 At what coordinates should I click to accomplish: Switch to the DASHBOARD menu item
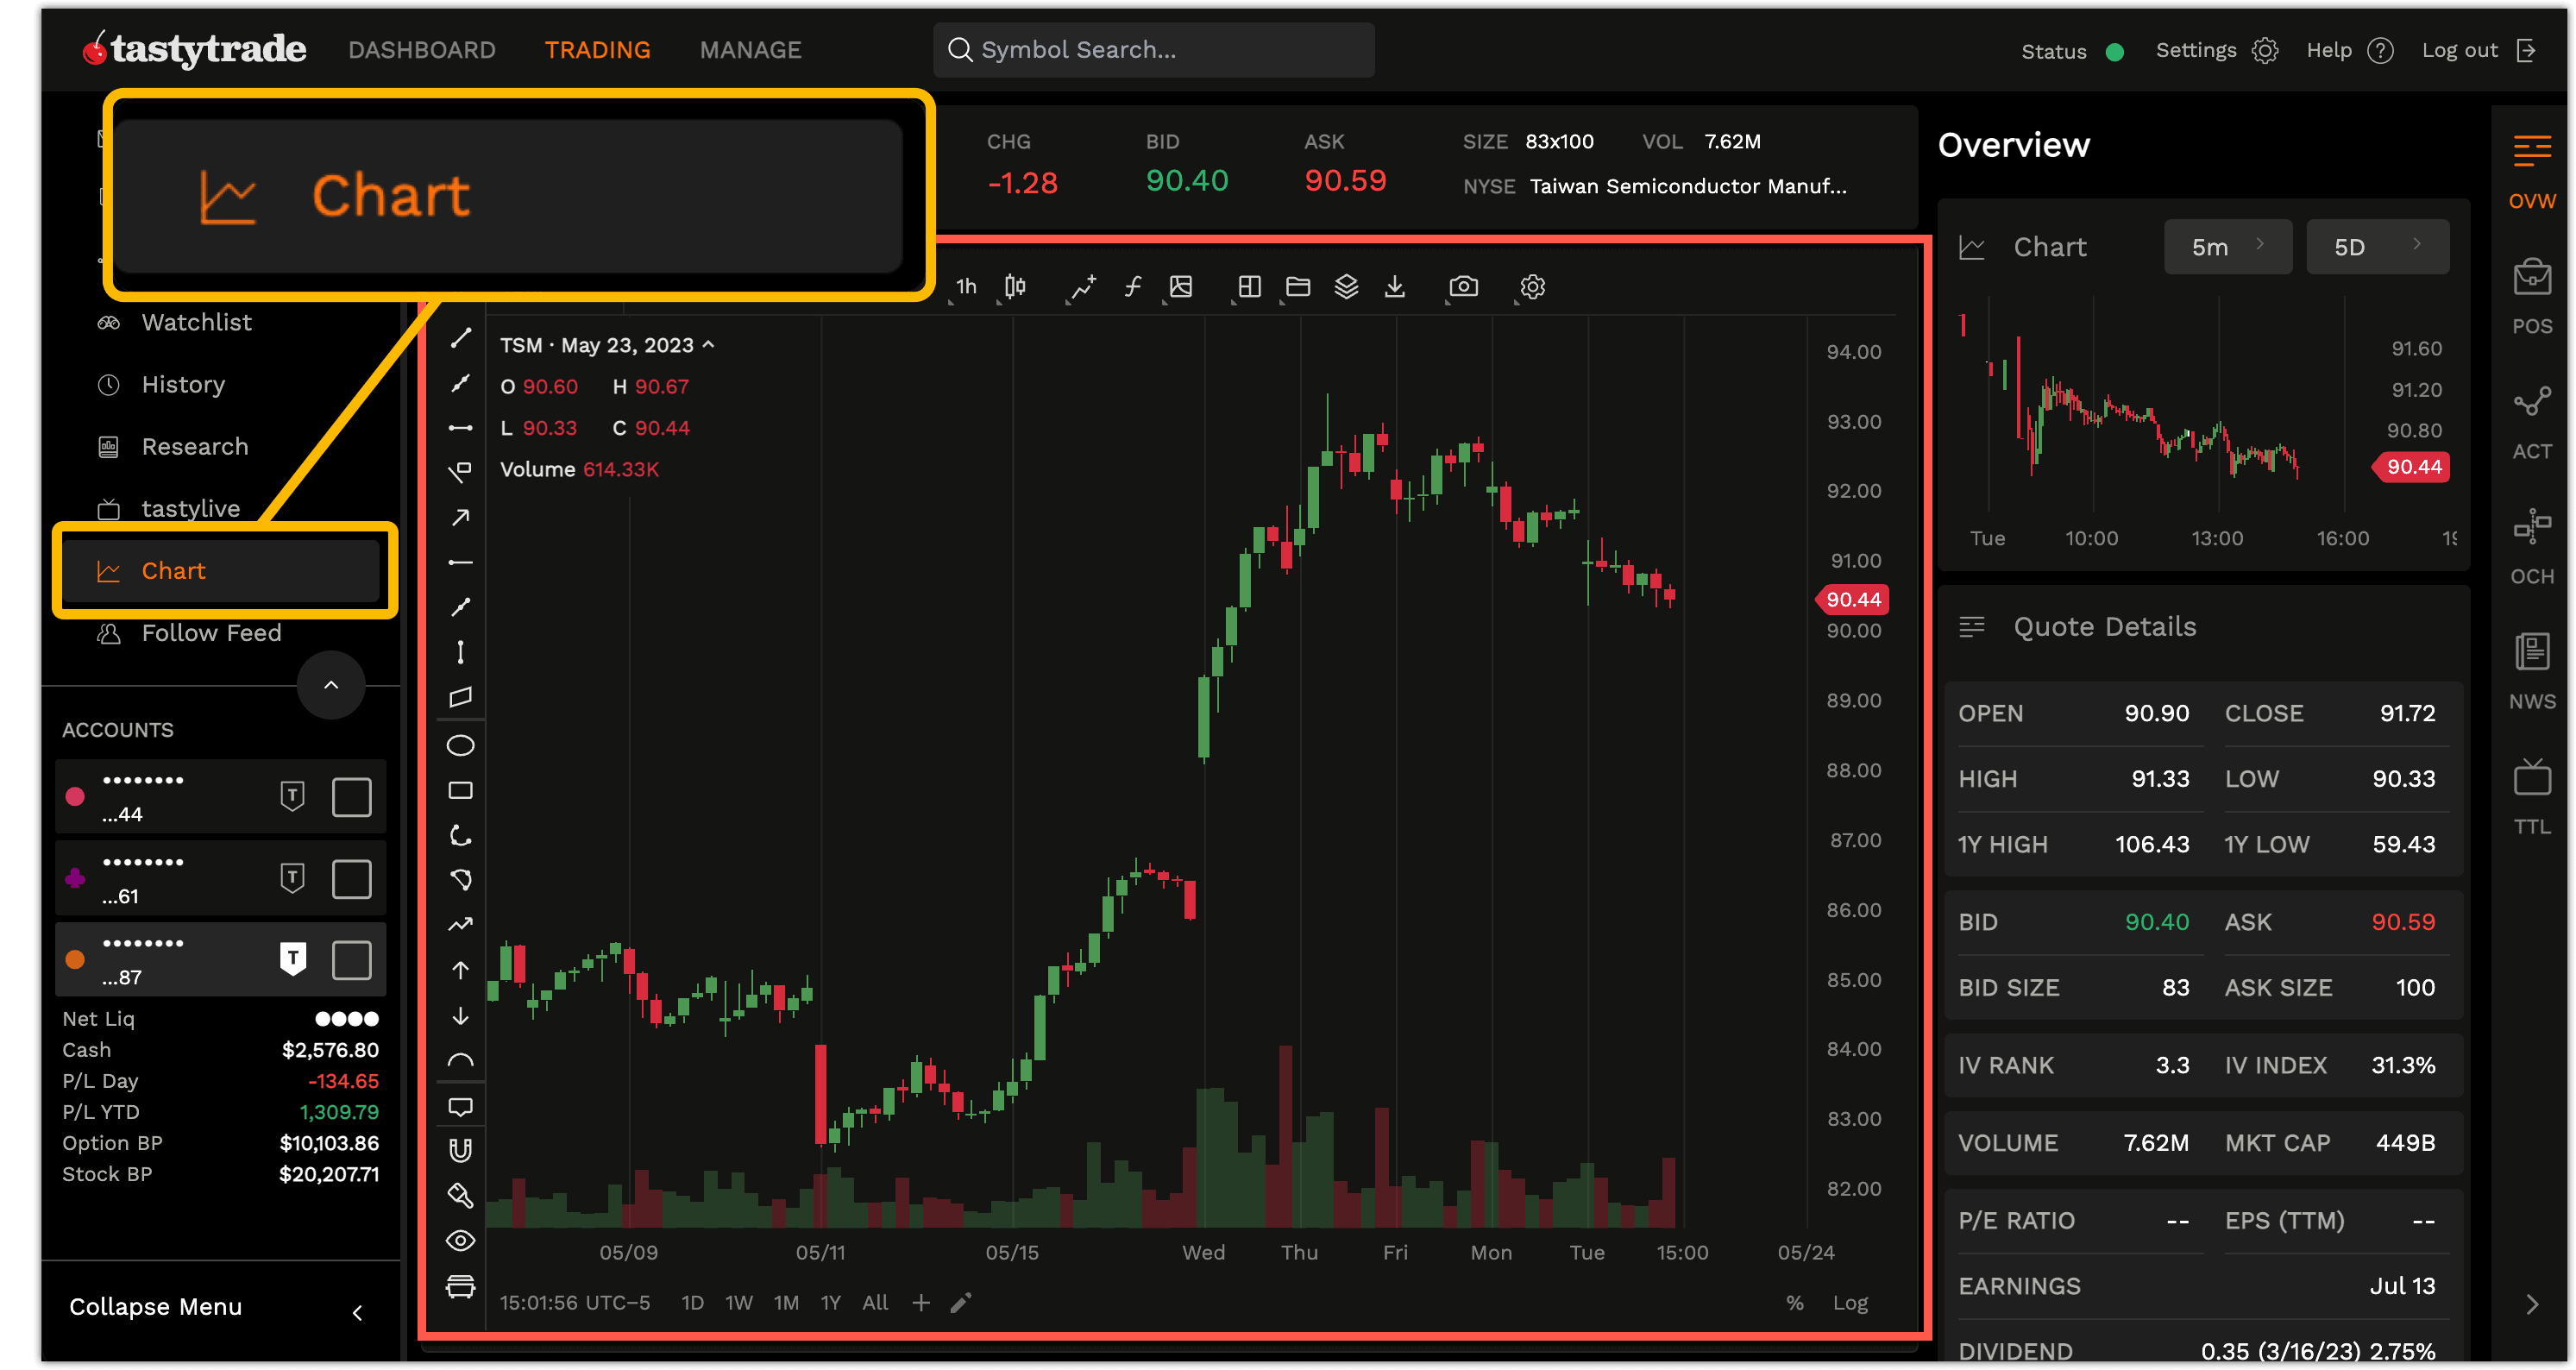pyautogui.click(x=422, y=49)
